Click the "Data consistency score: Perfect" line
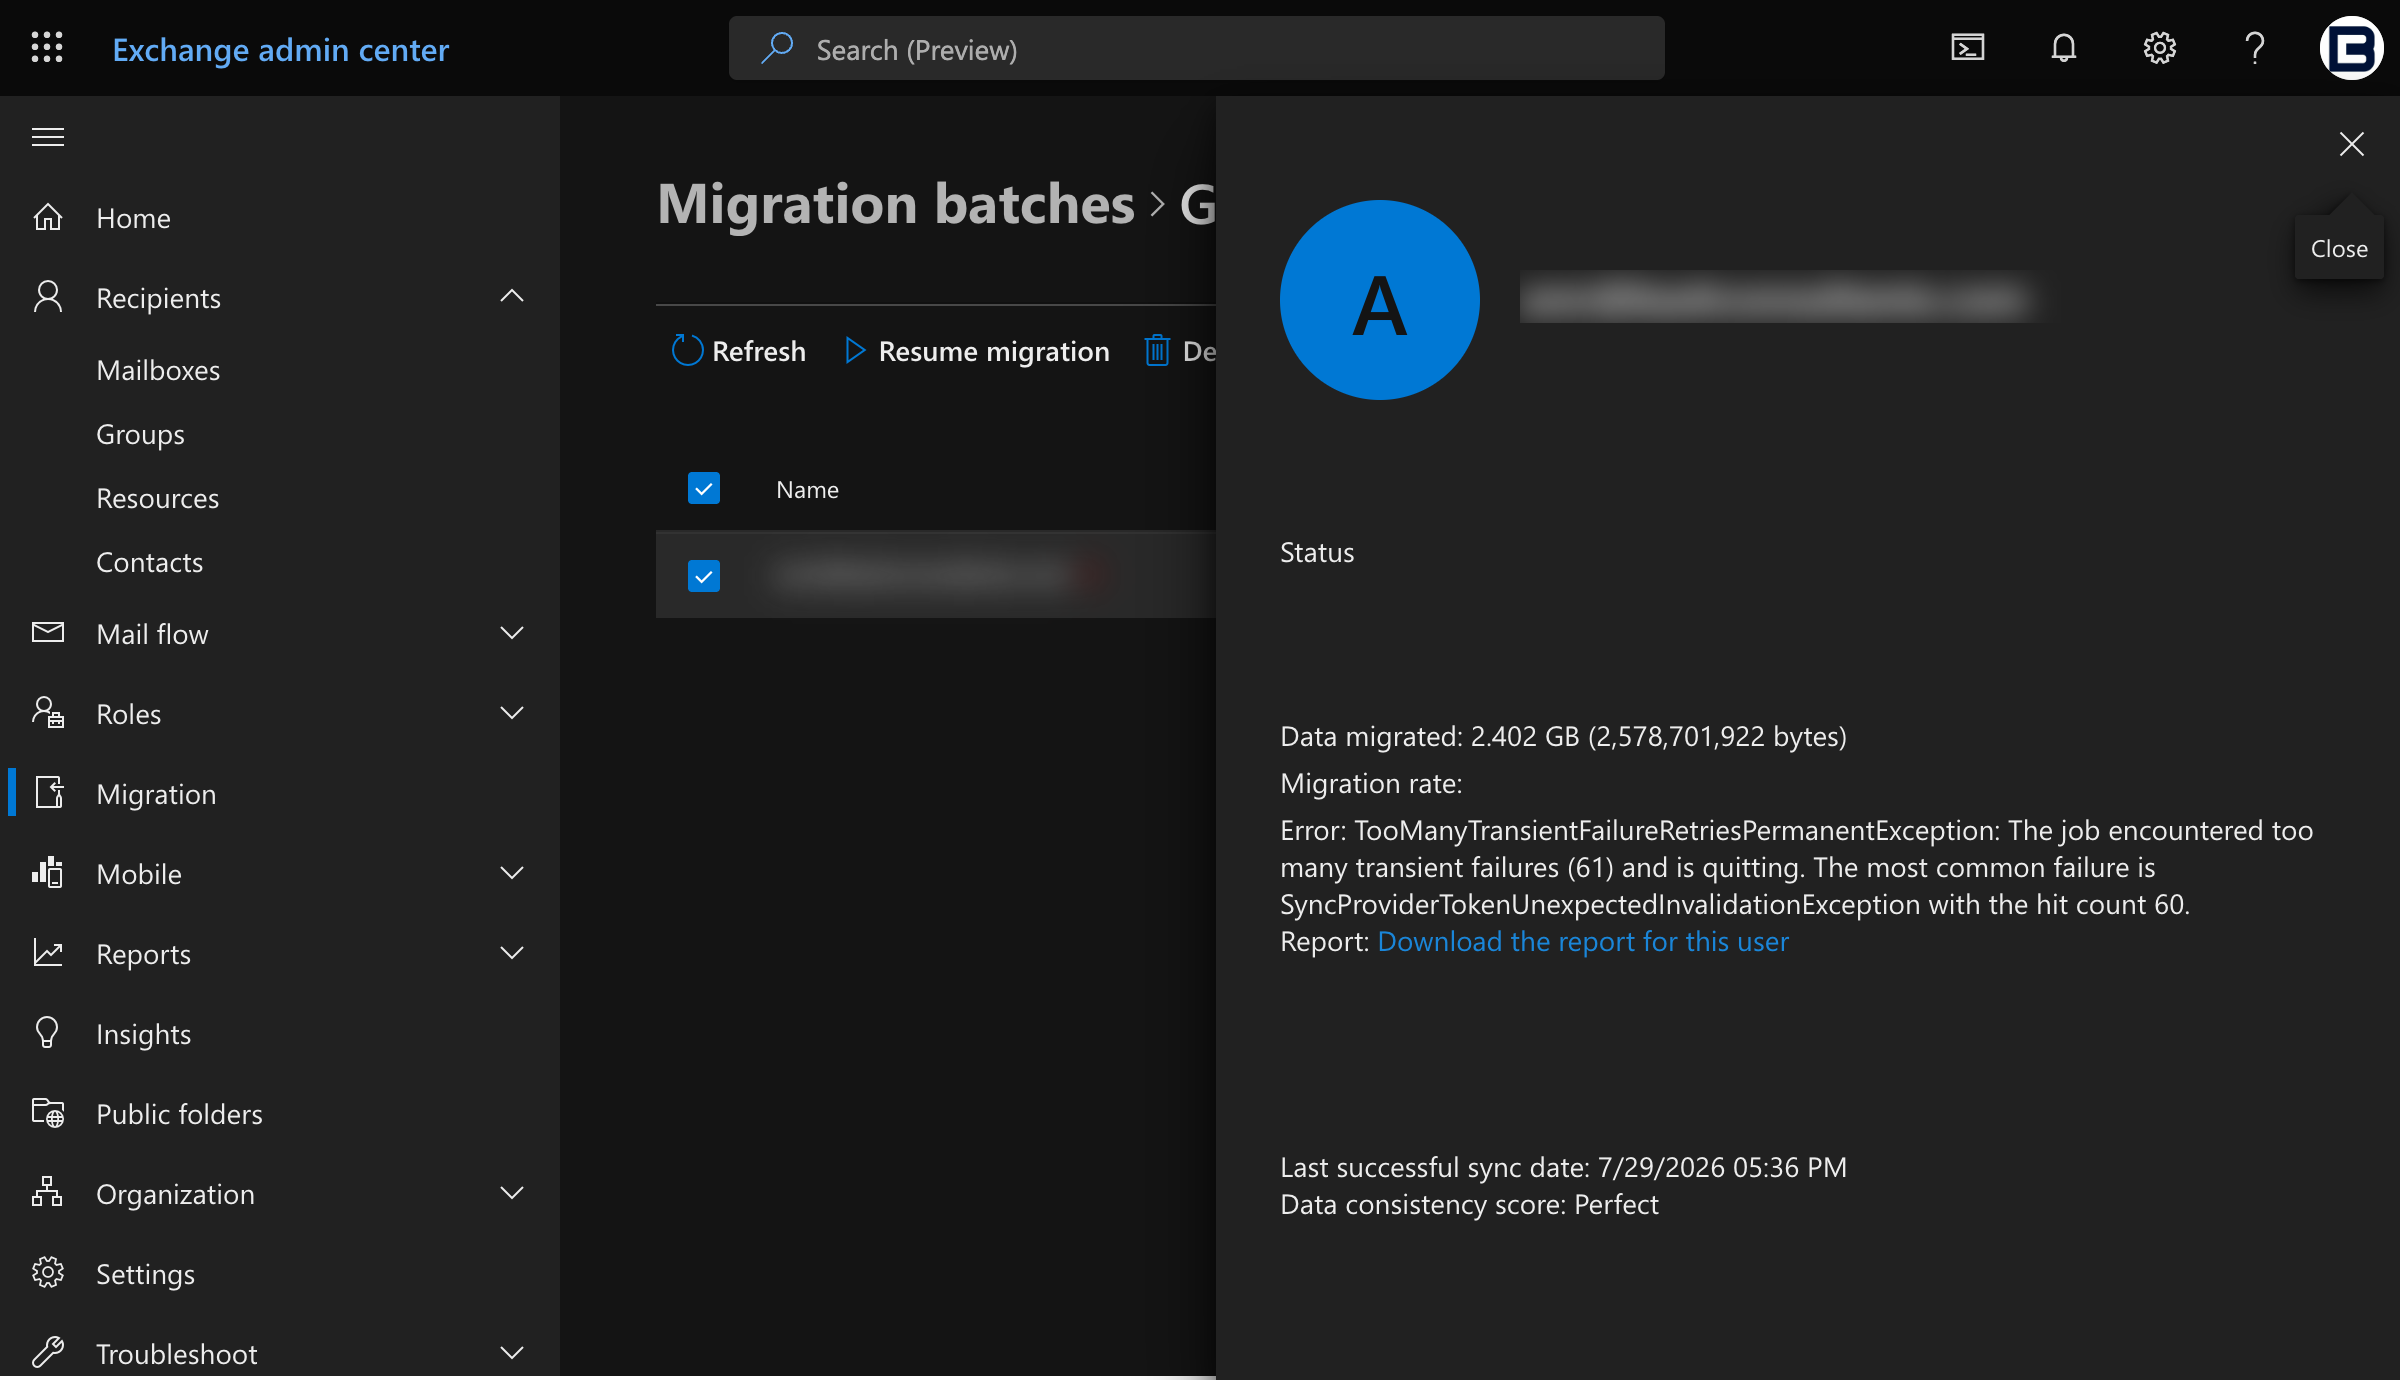 tap(1469, 1204)
